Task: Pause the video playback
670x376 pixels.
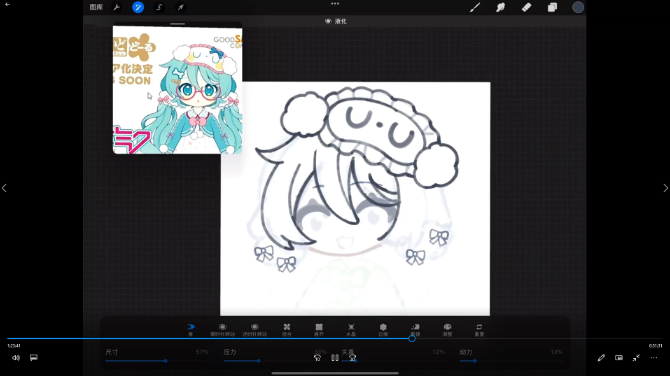Action: pos(335,358)
